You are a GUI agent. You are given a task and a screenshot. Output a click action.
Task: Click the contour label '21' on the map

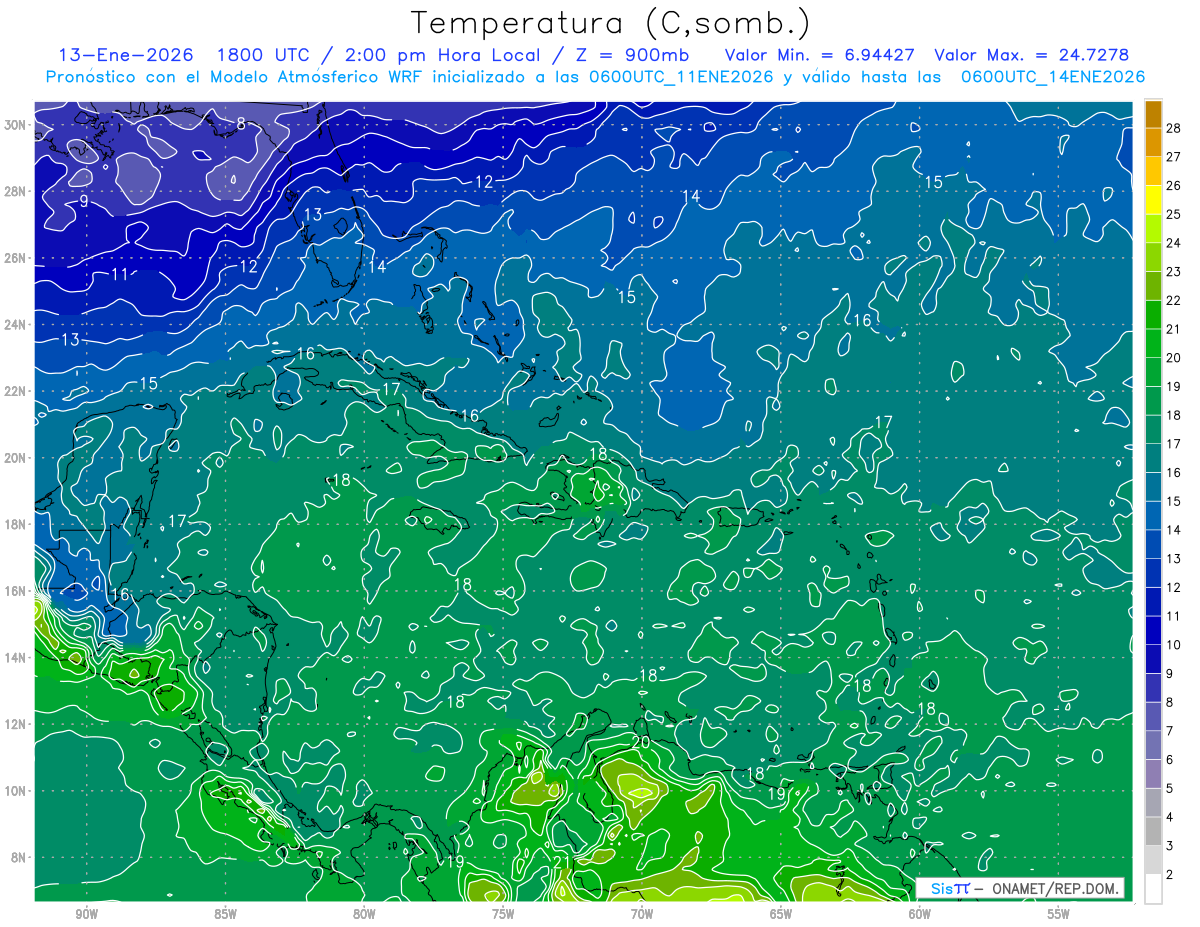(x=561, y=862)
